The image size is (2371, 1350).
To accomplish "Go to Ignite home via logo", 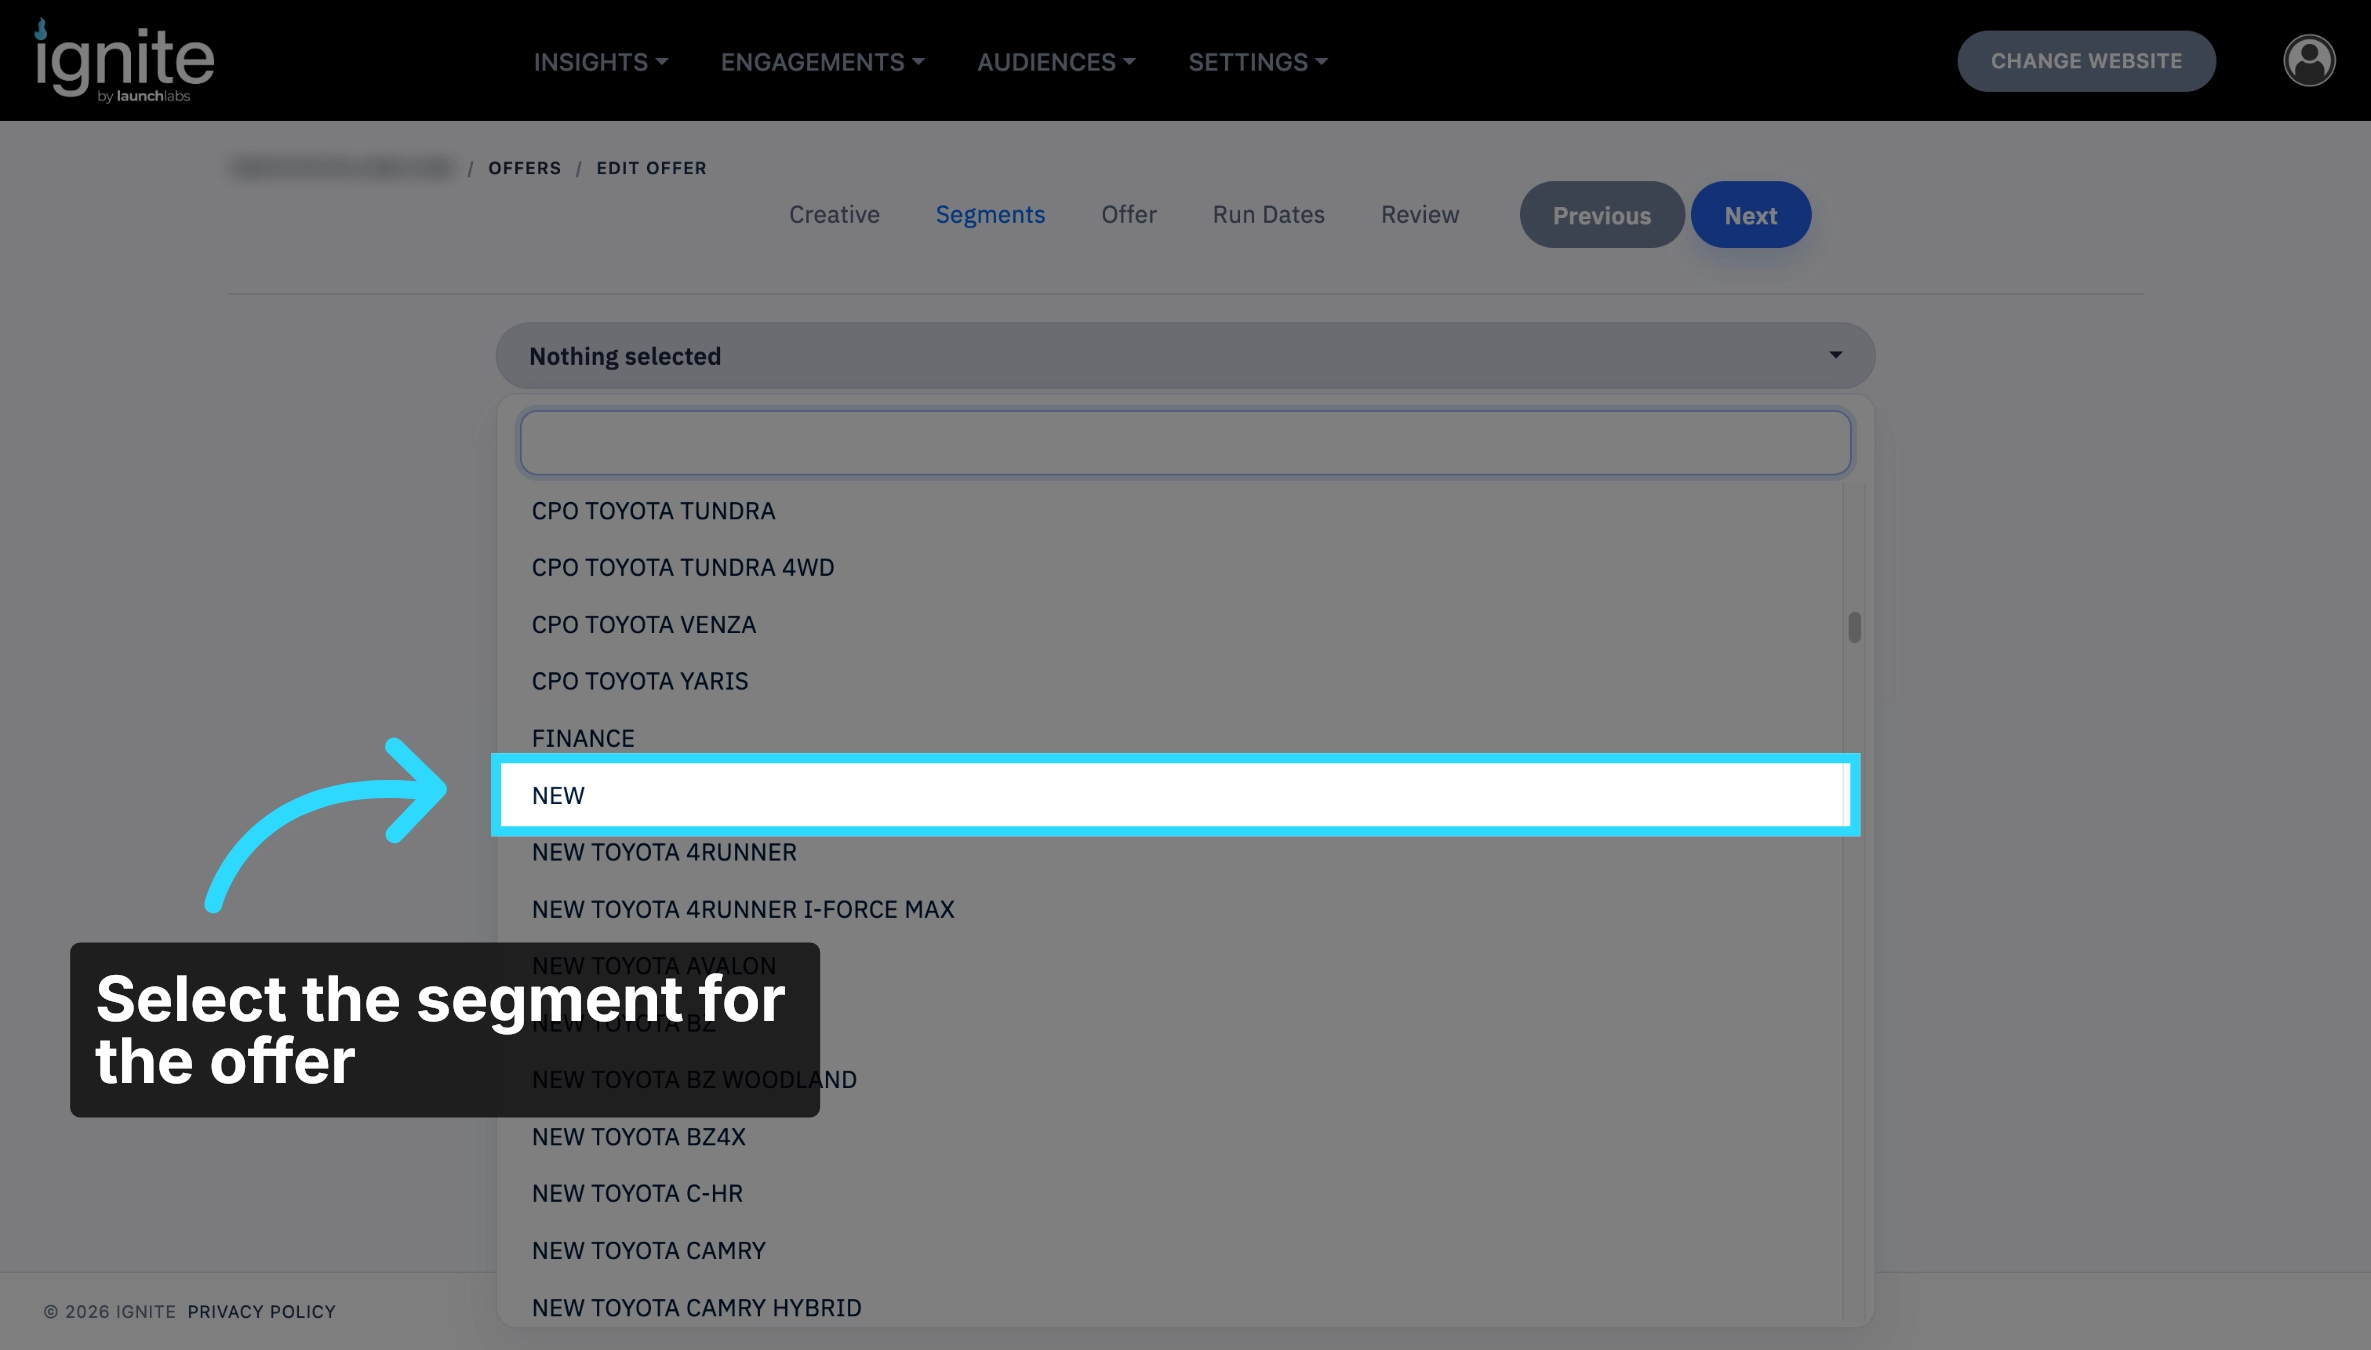I will 125,61.
